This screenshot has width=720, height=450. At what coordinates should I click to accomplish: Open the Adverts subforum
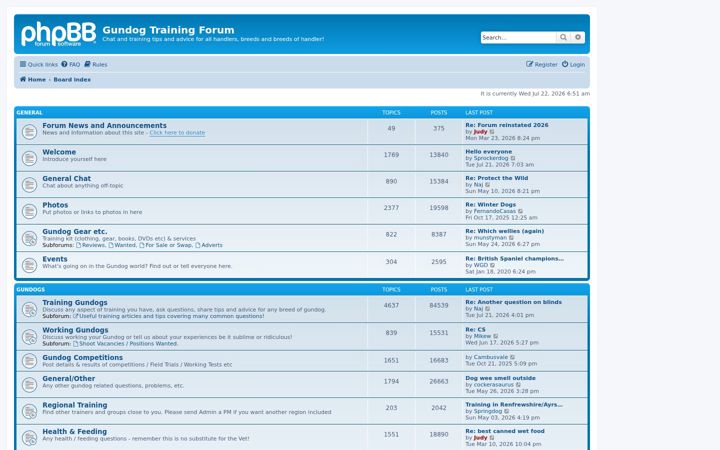(x=209, y=245)
